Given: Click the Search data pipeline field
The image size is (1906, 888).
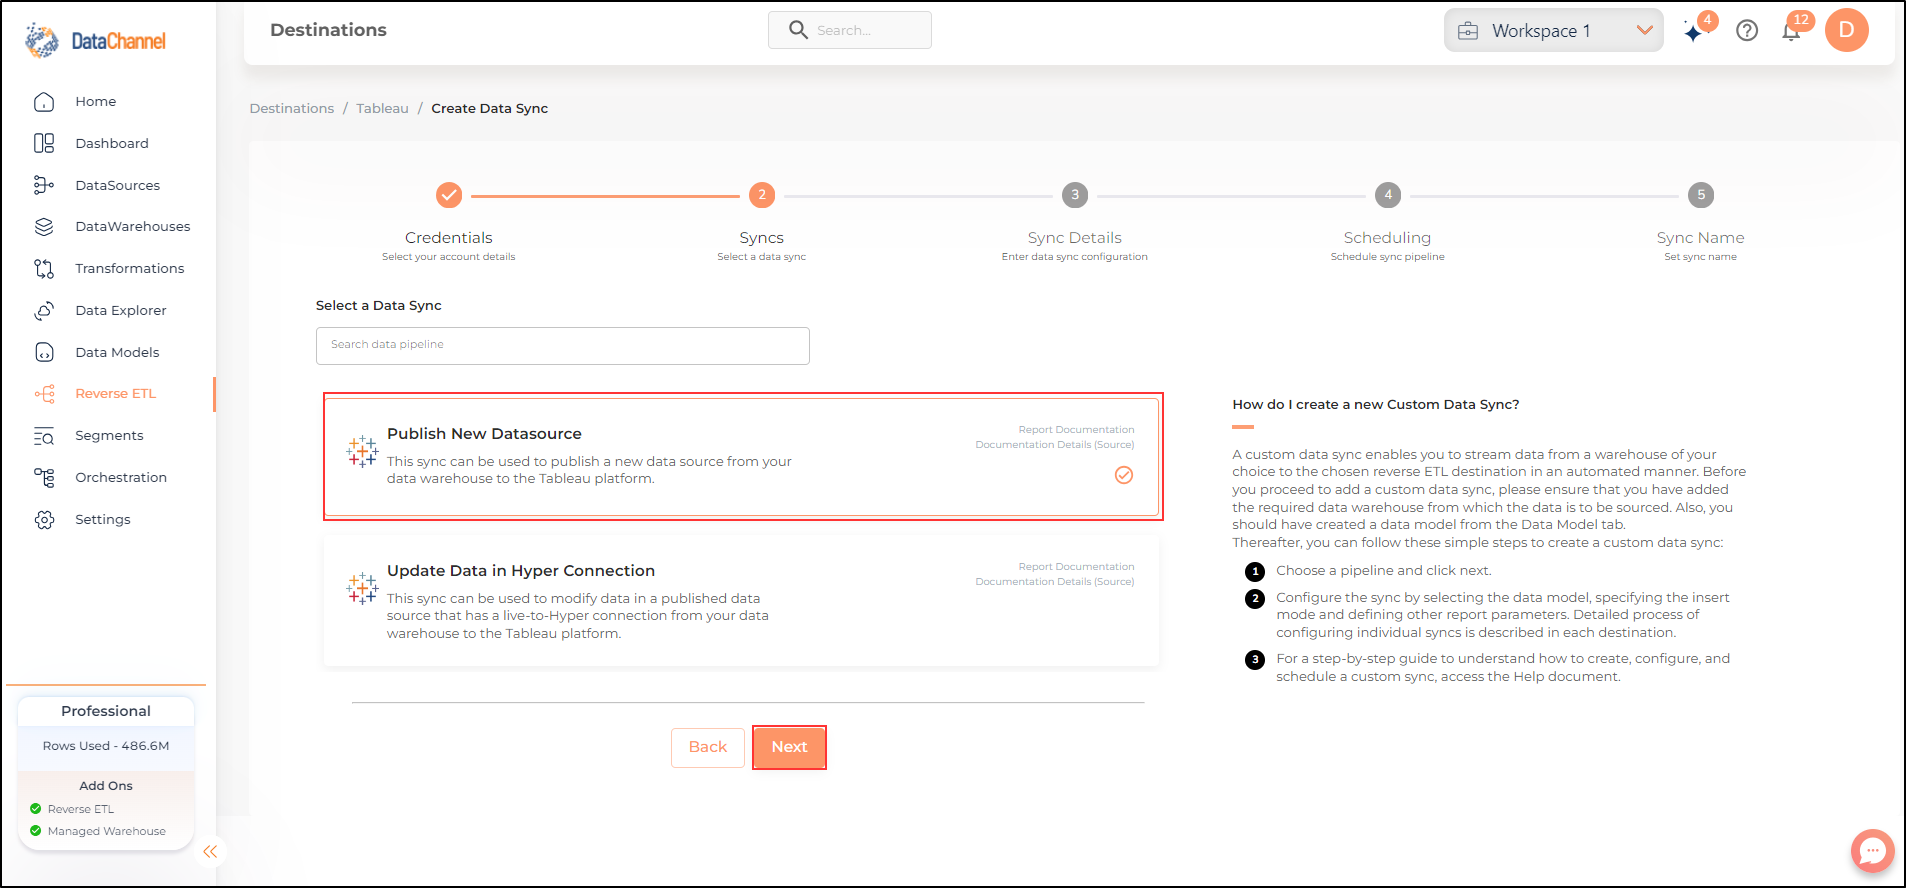Looking at the screenshot, I should click(563, 346).
